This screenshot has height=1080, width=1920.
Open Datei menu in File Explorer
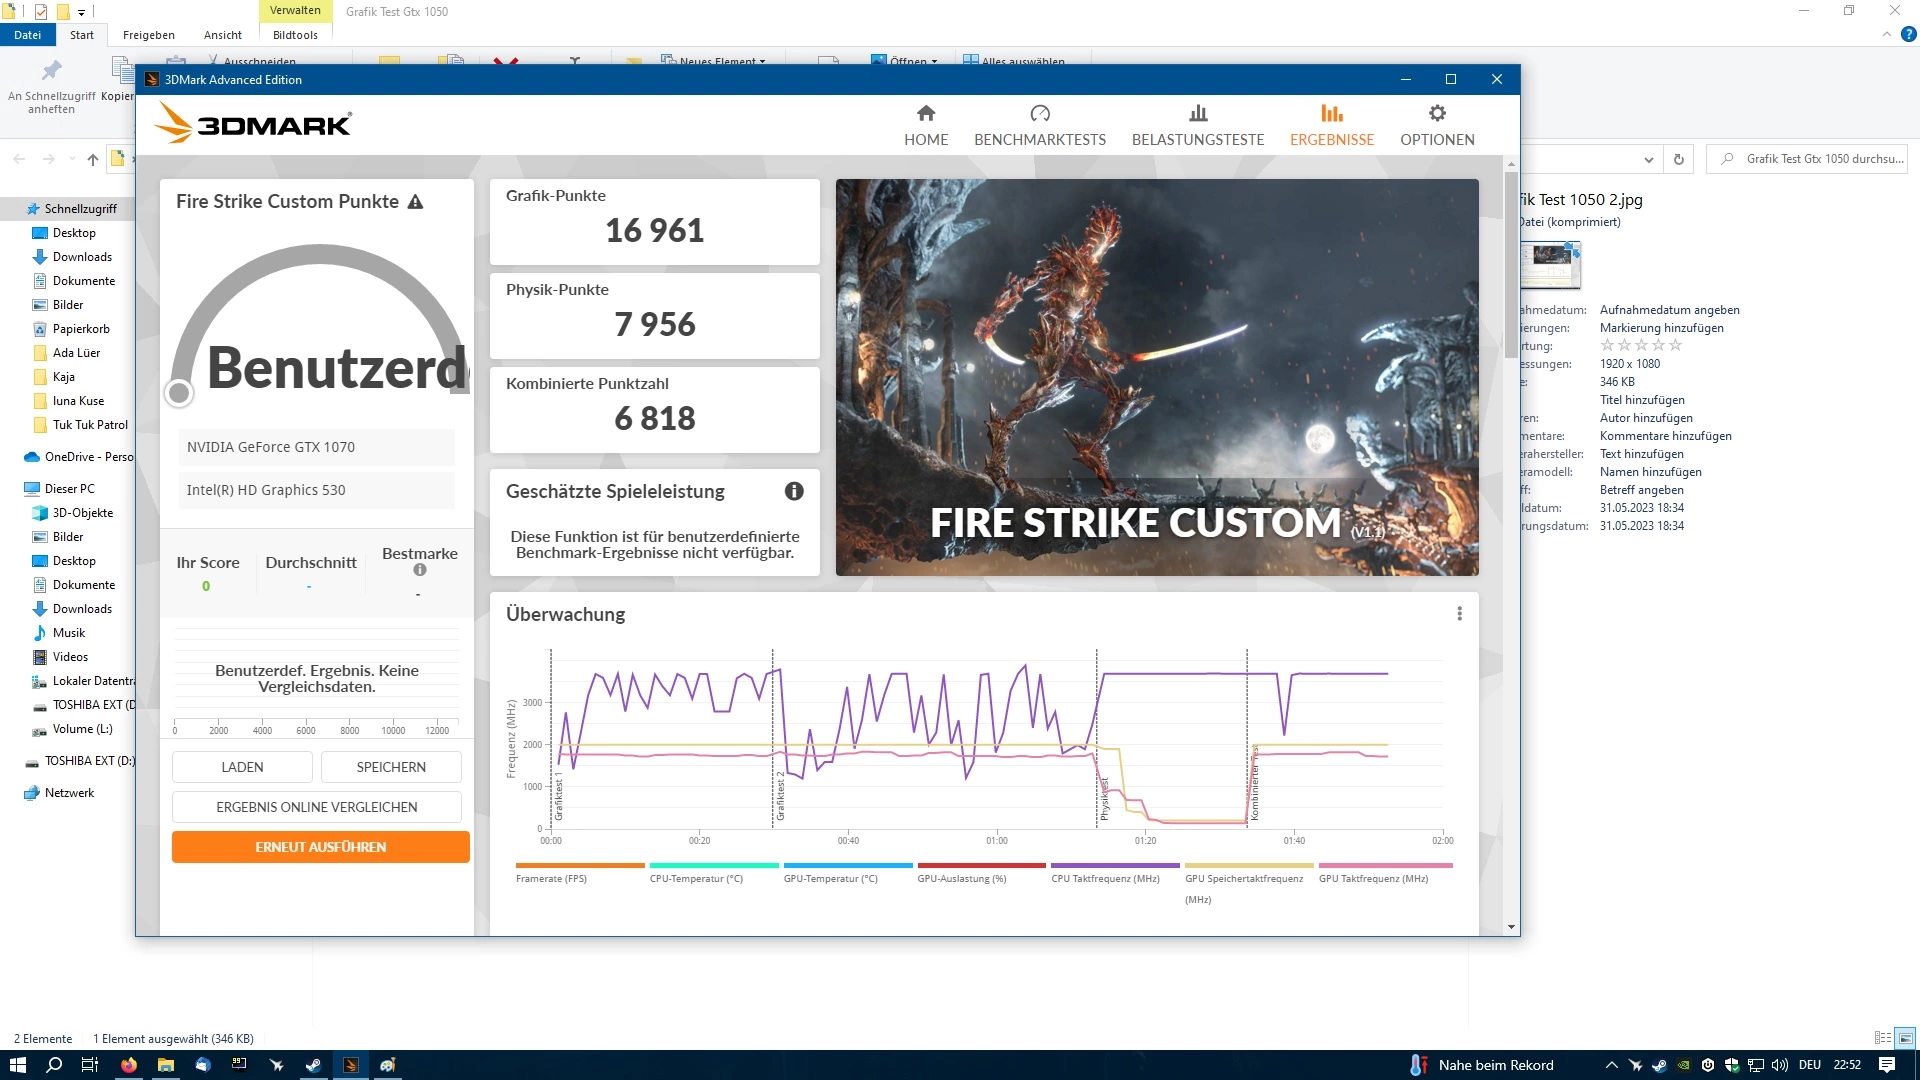[27, 35]
